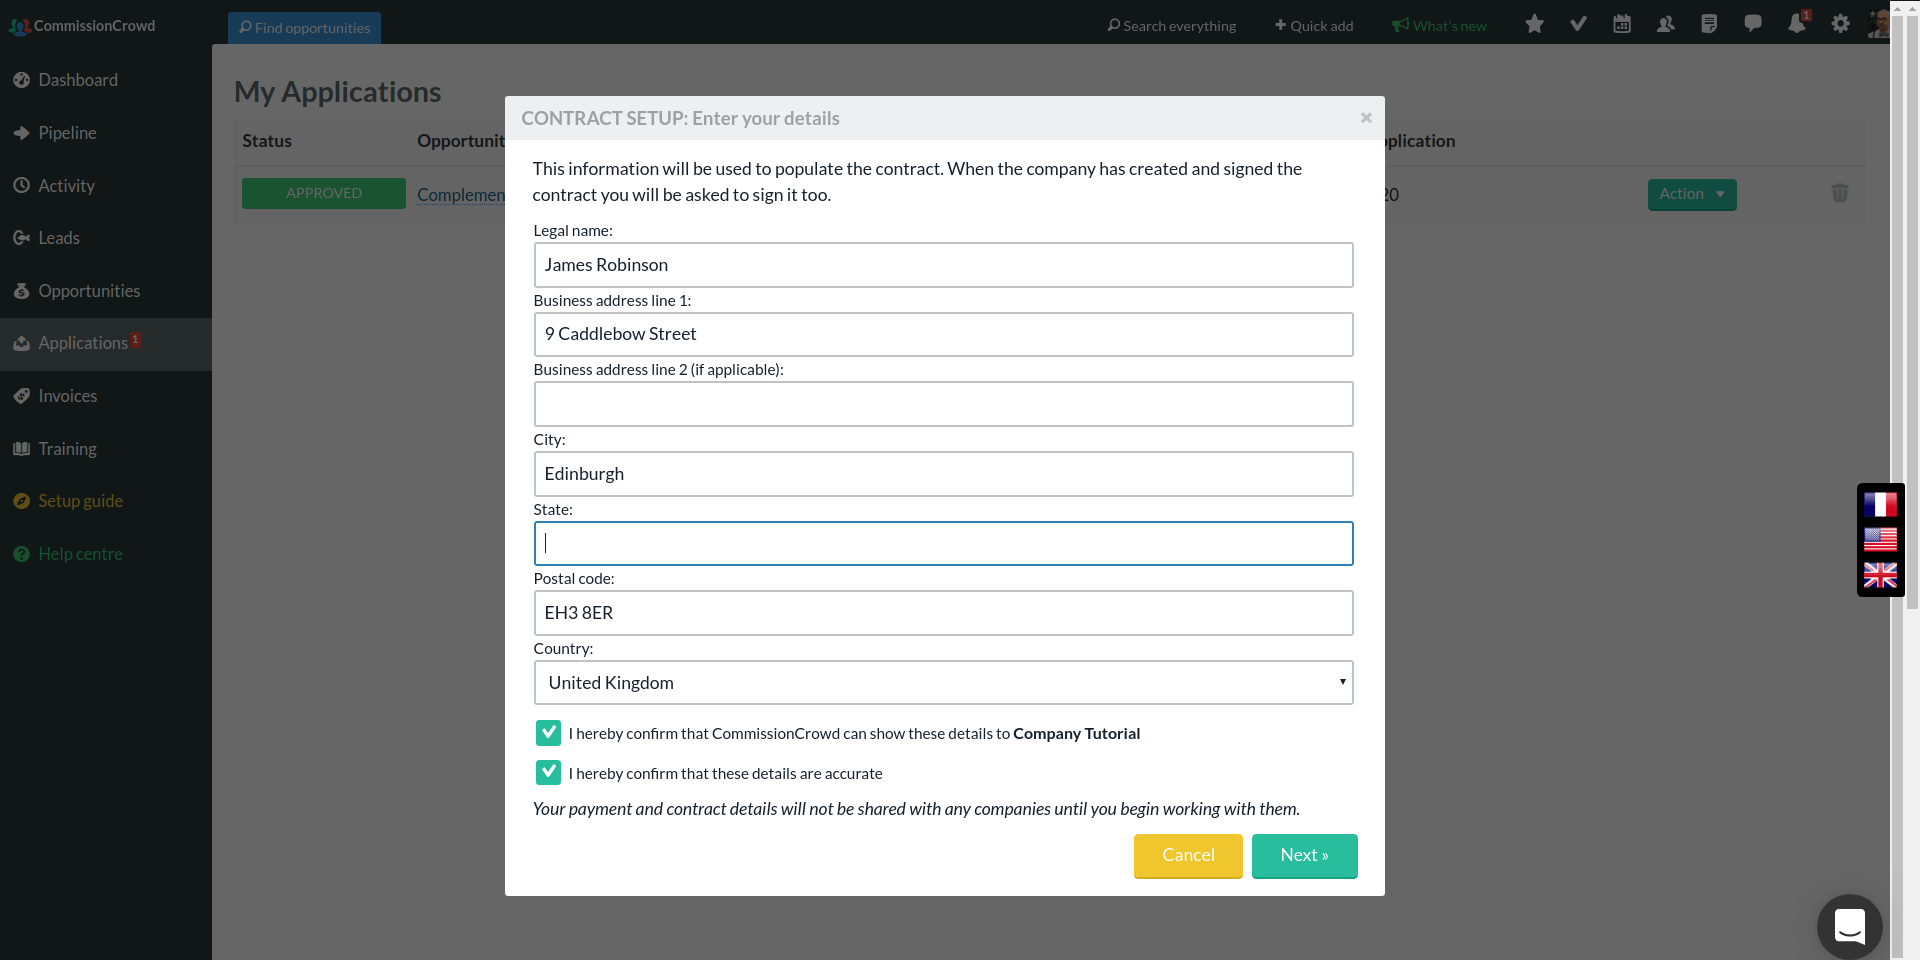
Task: Click the contacts people icon in the top bar
Action: (x=1666, y=25)
